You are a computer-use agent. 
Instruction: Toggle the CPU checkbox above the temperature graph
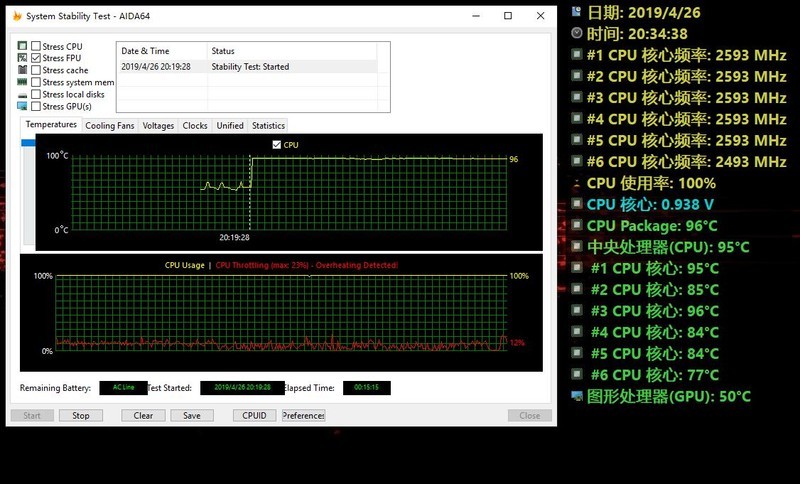click(x=277, y=145)
